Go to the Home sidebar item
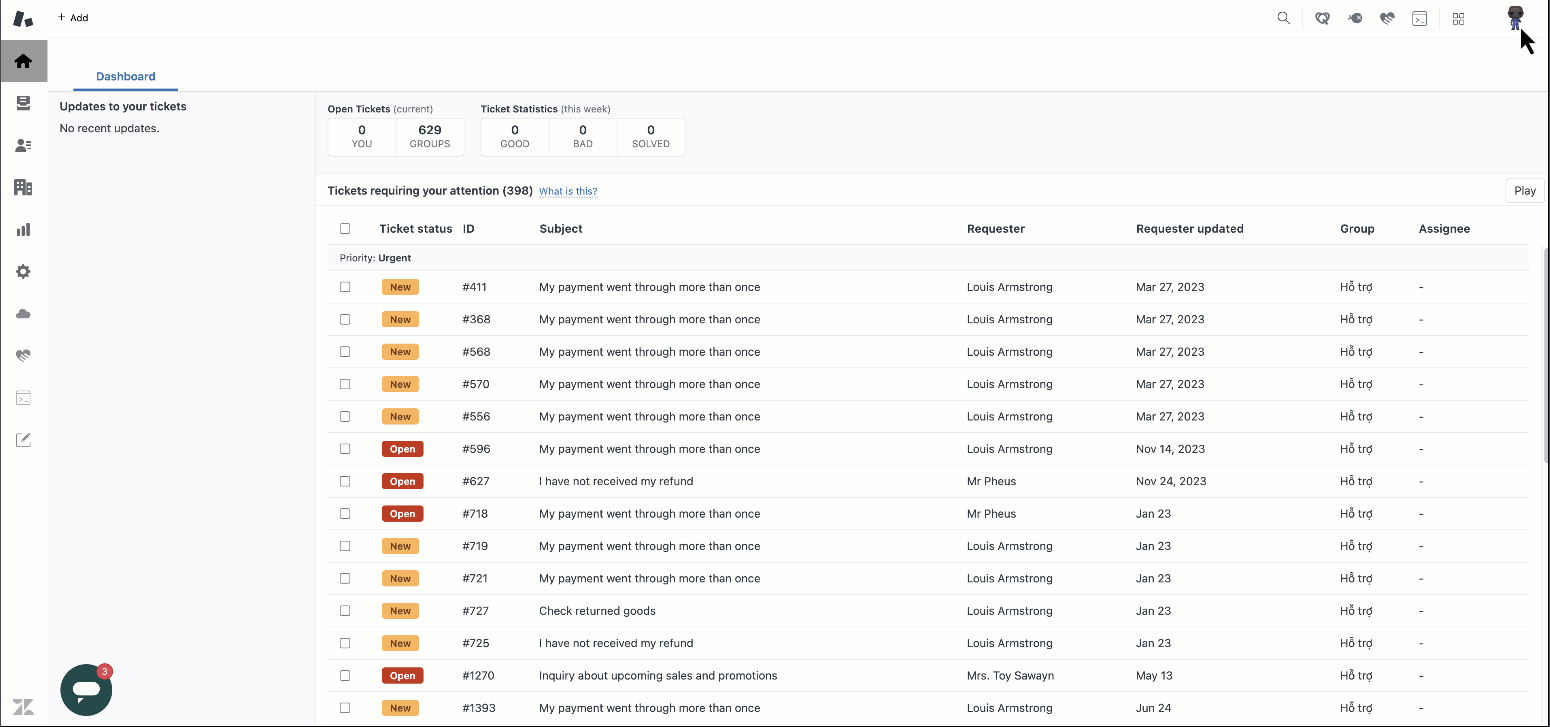The width and height of the screenshot is (1550, 727). pyautogui.click(x=23, y=61)
